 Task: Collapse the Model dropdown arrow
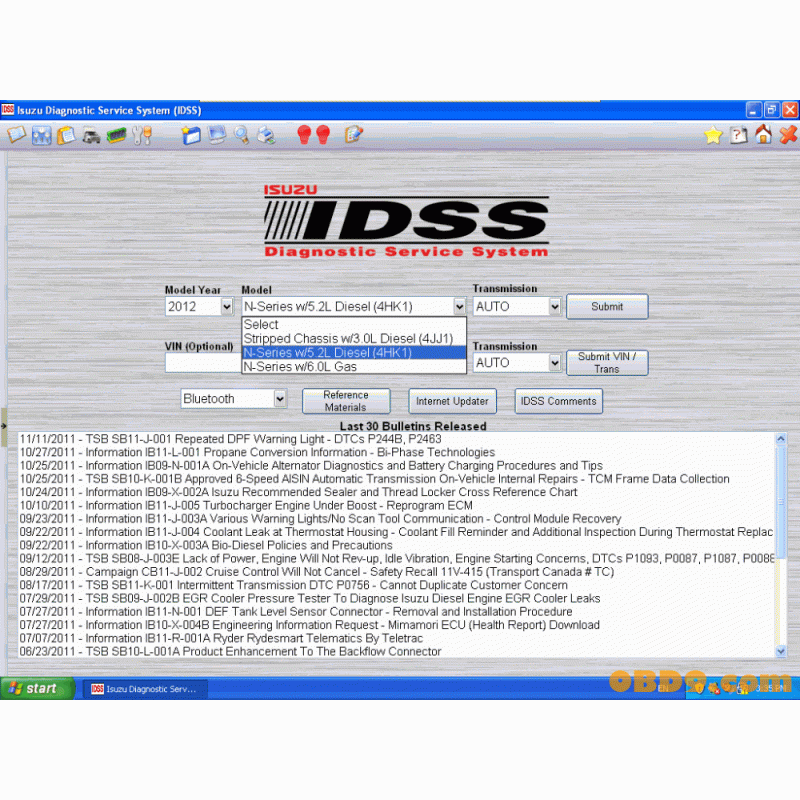coord(459,307)
